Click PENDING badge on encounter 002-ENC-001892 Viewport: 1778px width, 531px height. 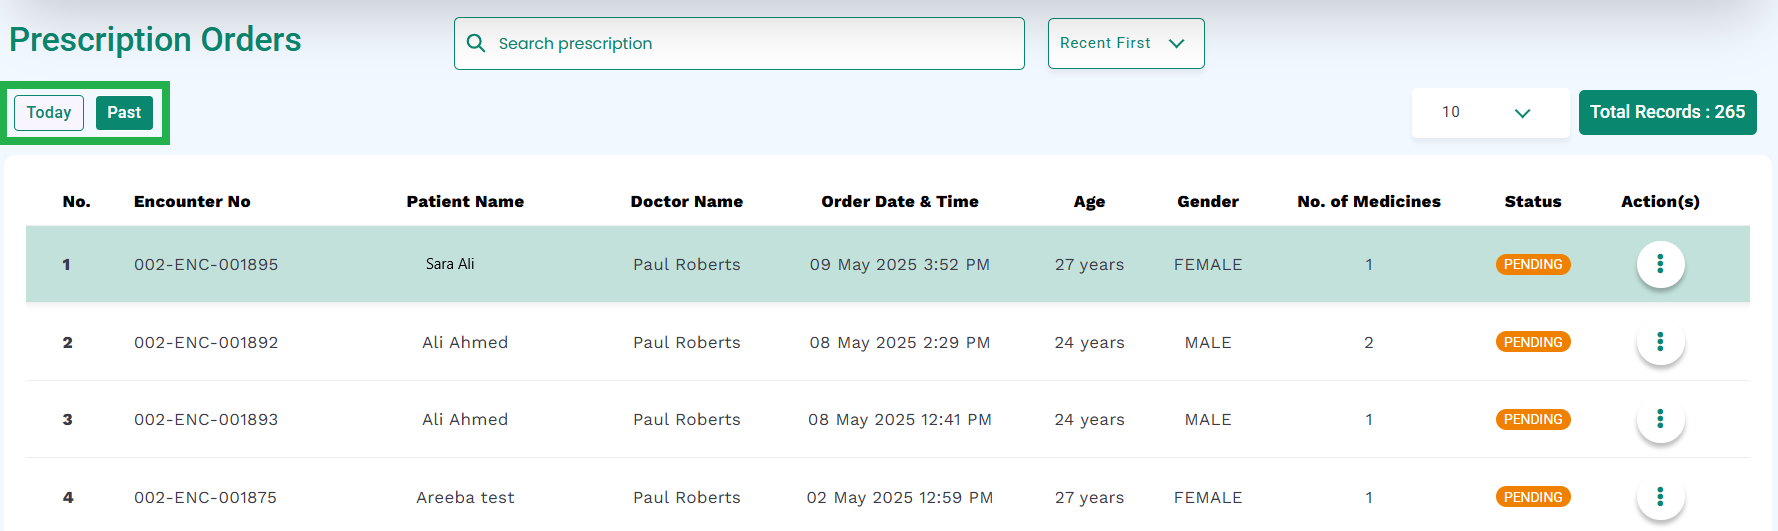click(1533, 342)
